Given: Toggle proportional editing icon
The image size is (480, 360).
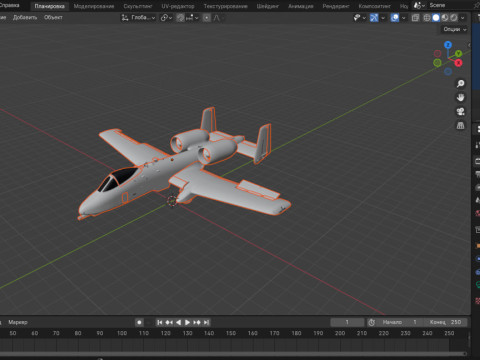Looking at the screenshot, I should pyautogui.click(x=207, y=18).
